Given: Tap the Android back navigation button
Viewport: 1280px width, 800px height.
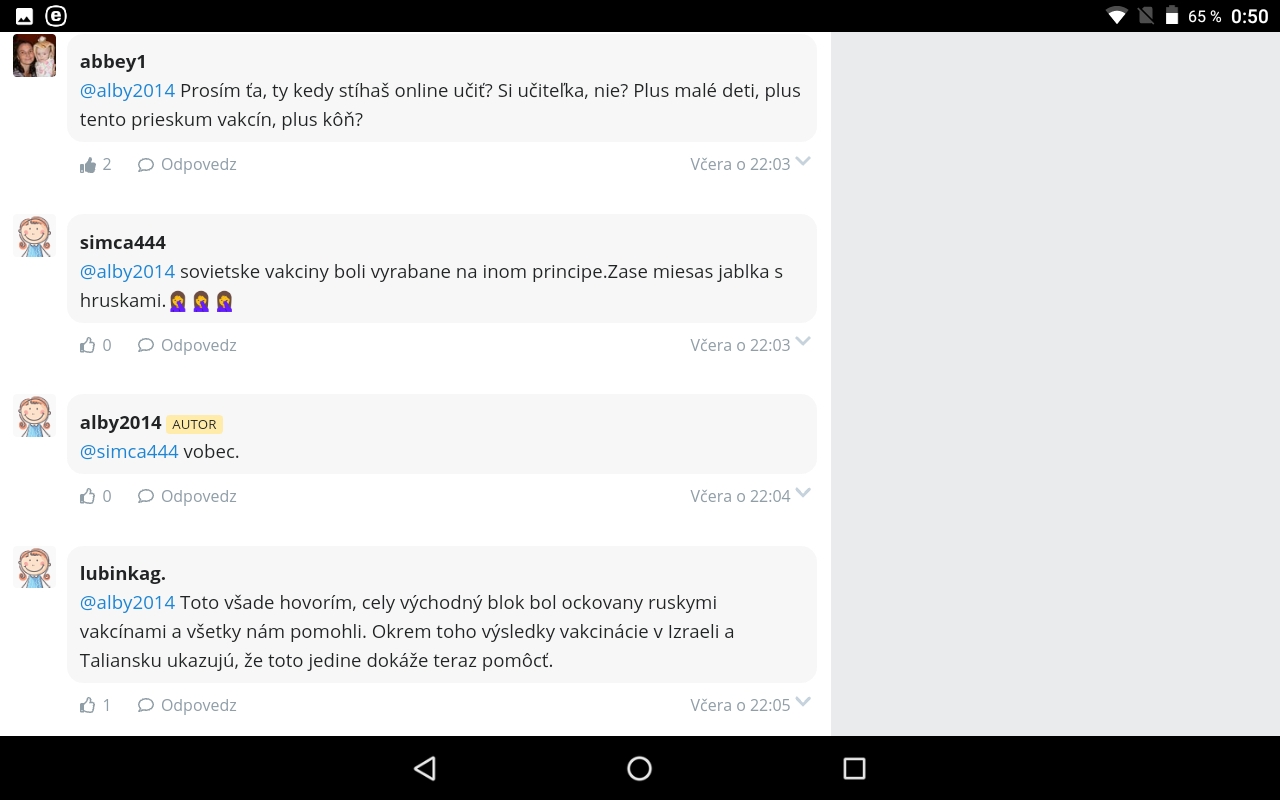Looking at the screenshot, I should pos(425,768).
